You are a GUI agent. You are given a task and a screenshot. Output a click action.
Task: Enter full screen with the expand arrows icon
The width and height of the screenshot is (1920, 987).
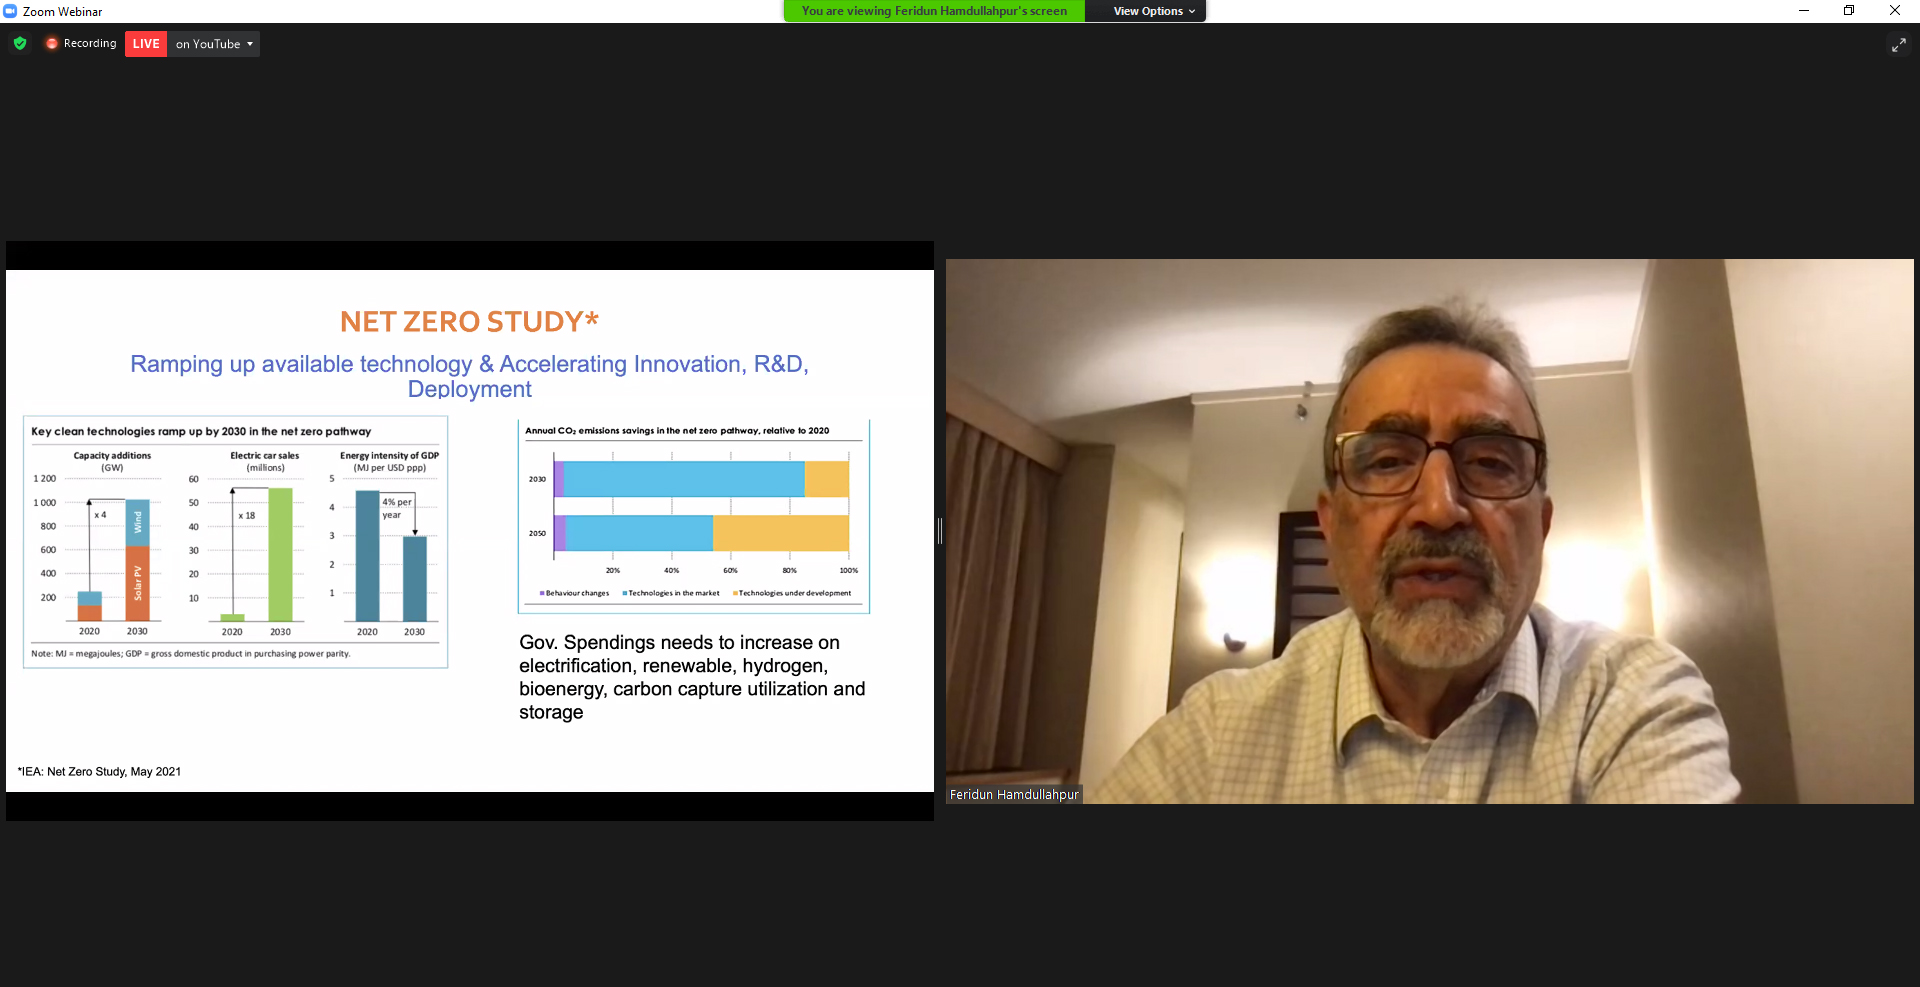(1898, 45)
